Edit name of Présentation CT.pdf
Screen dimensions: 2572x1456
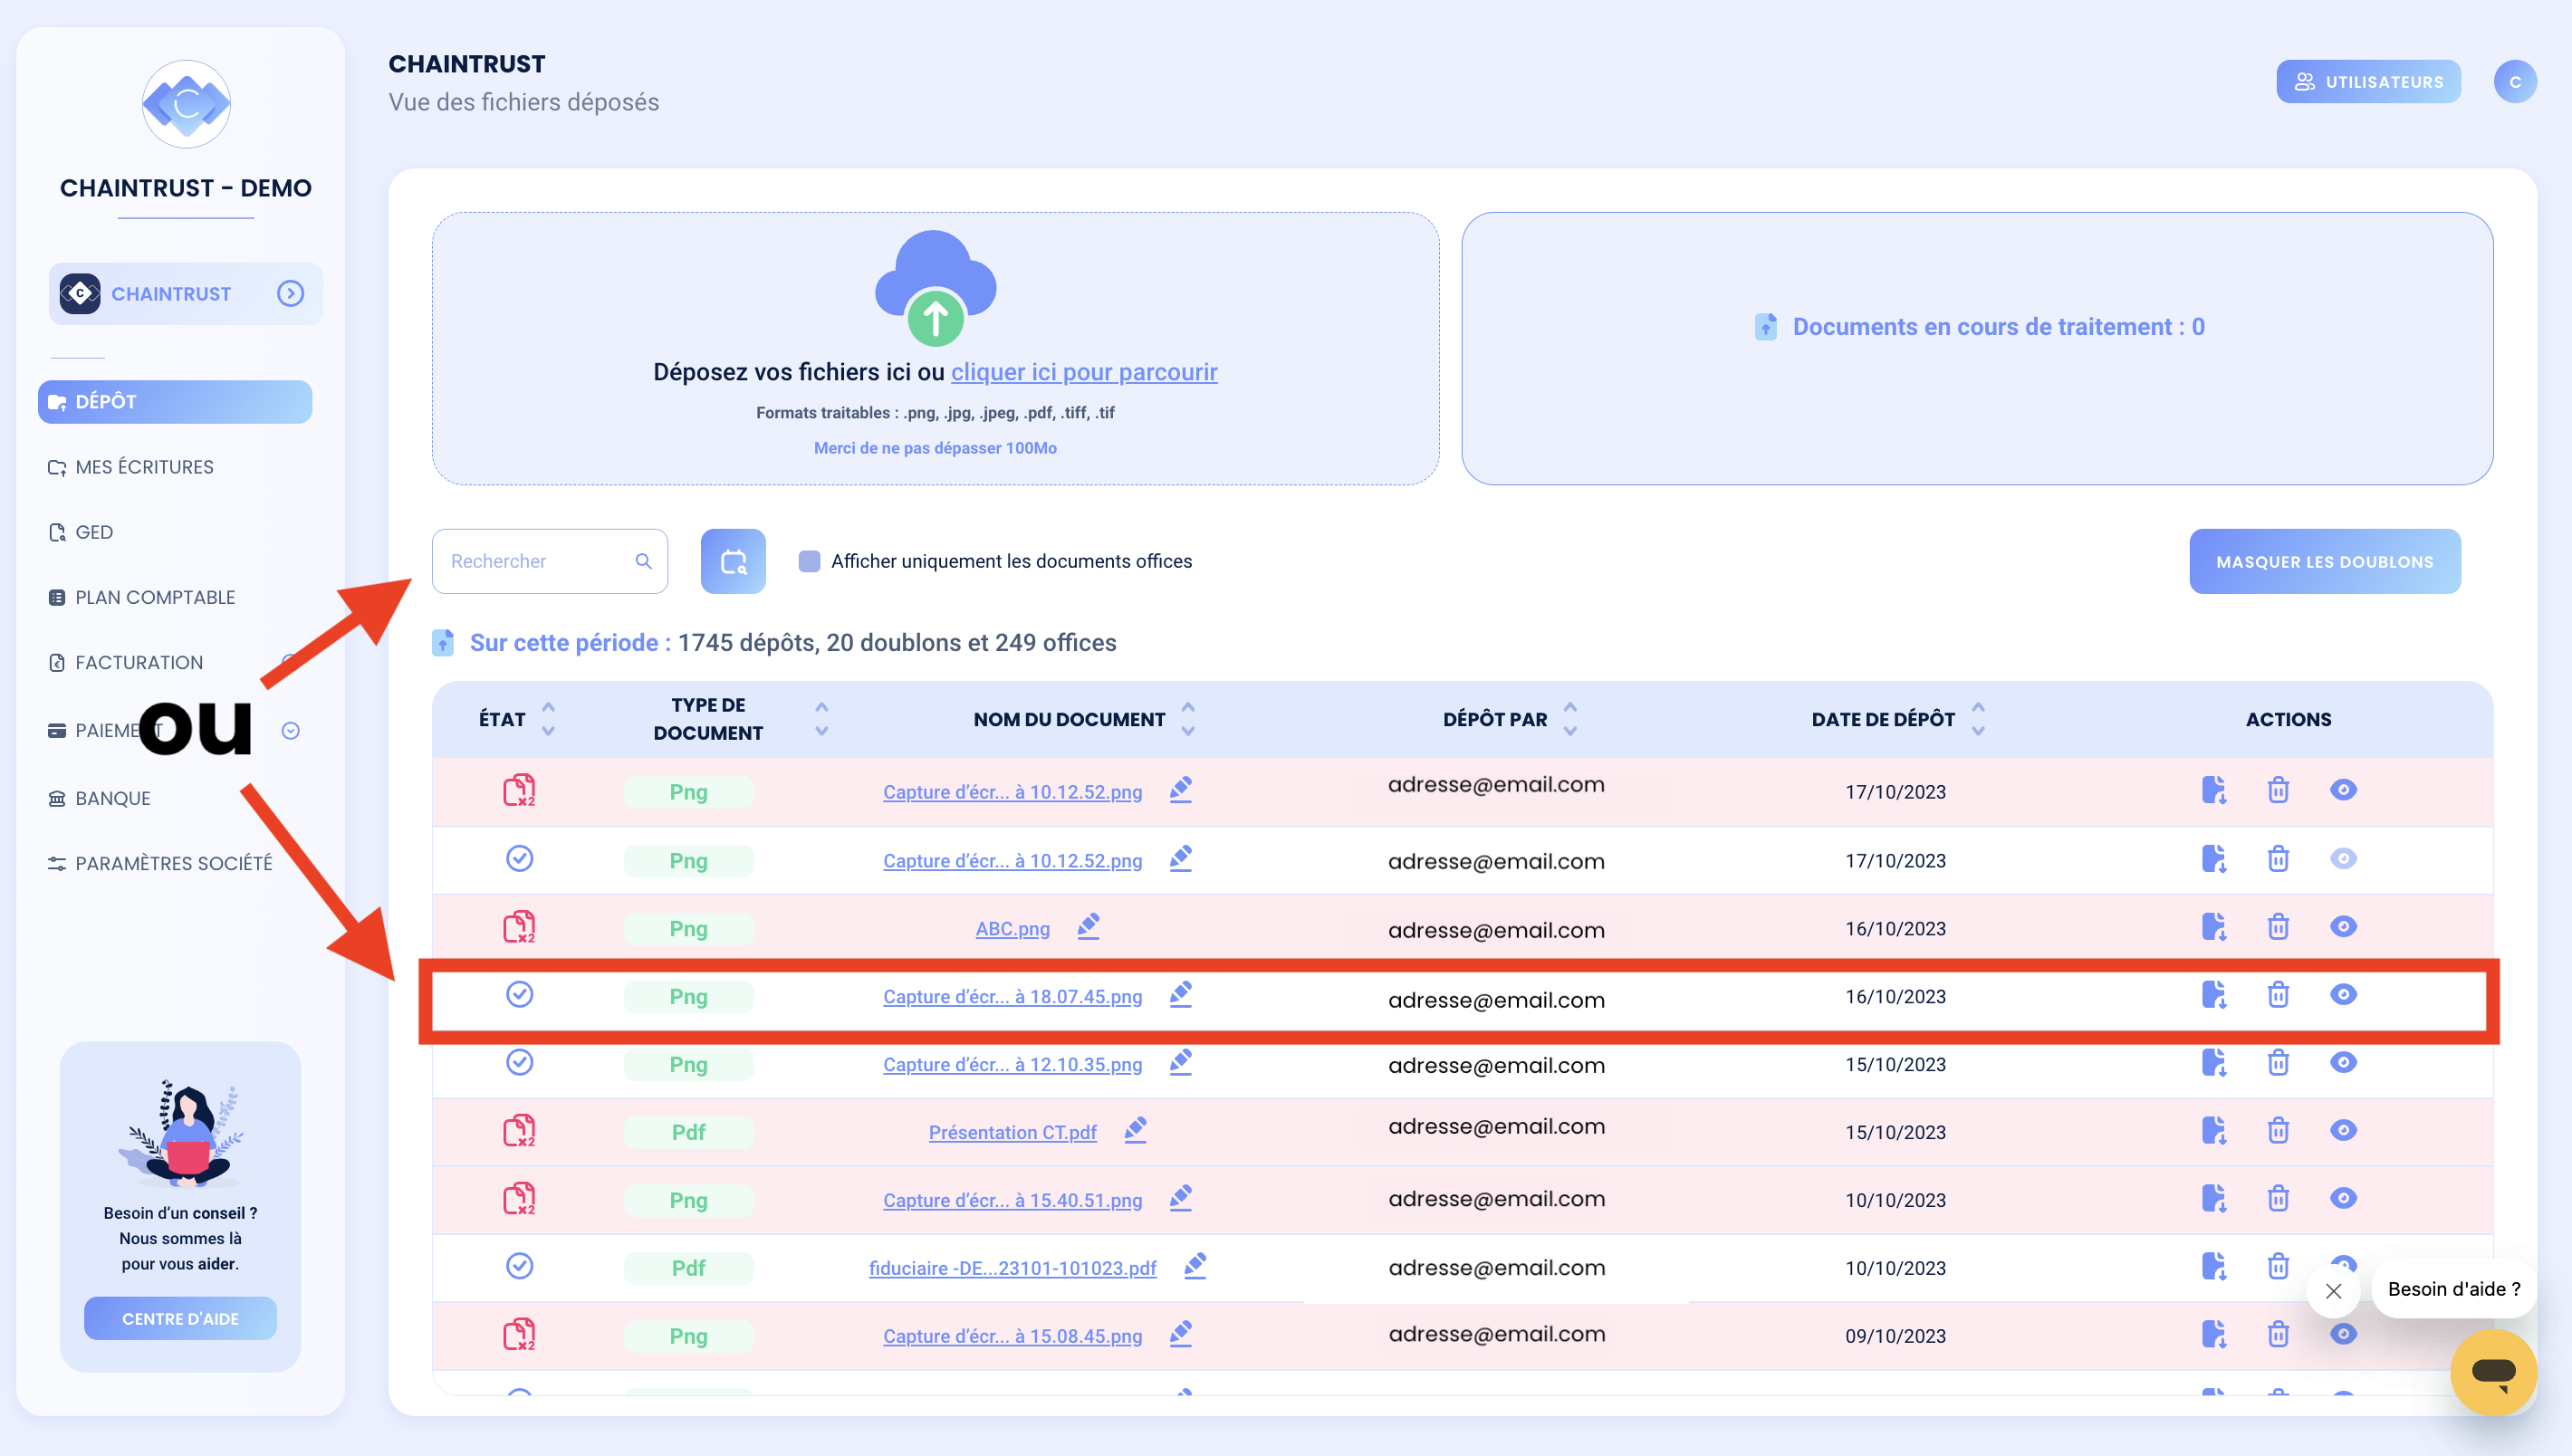click(1135, 1130)
